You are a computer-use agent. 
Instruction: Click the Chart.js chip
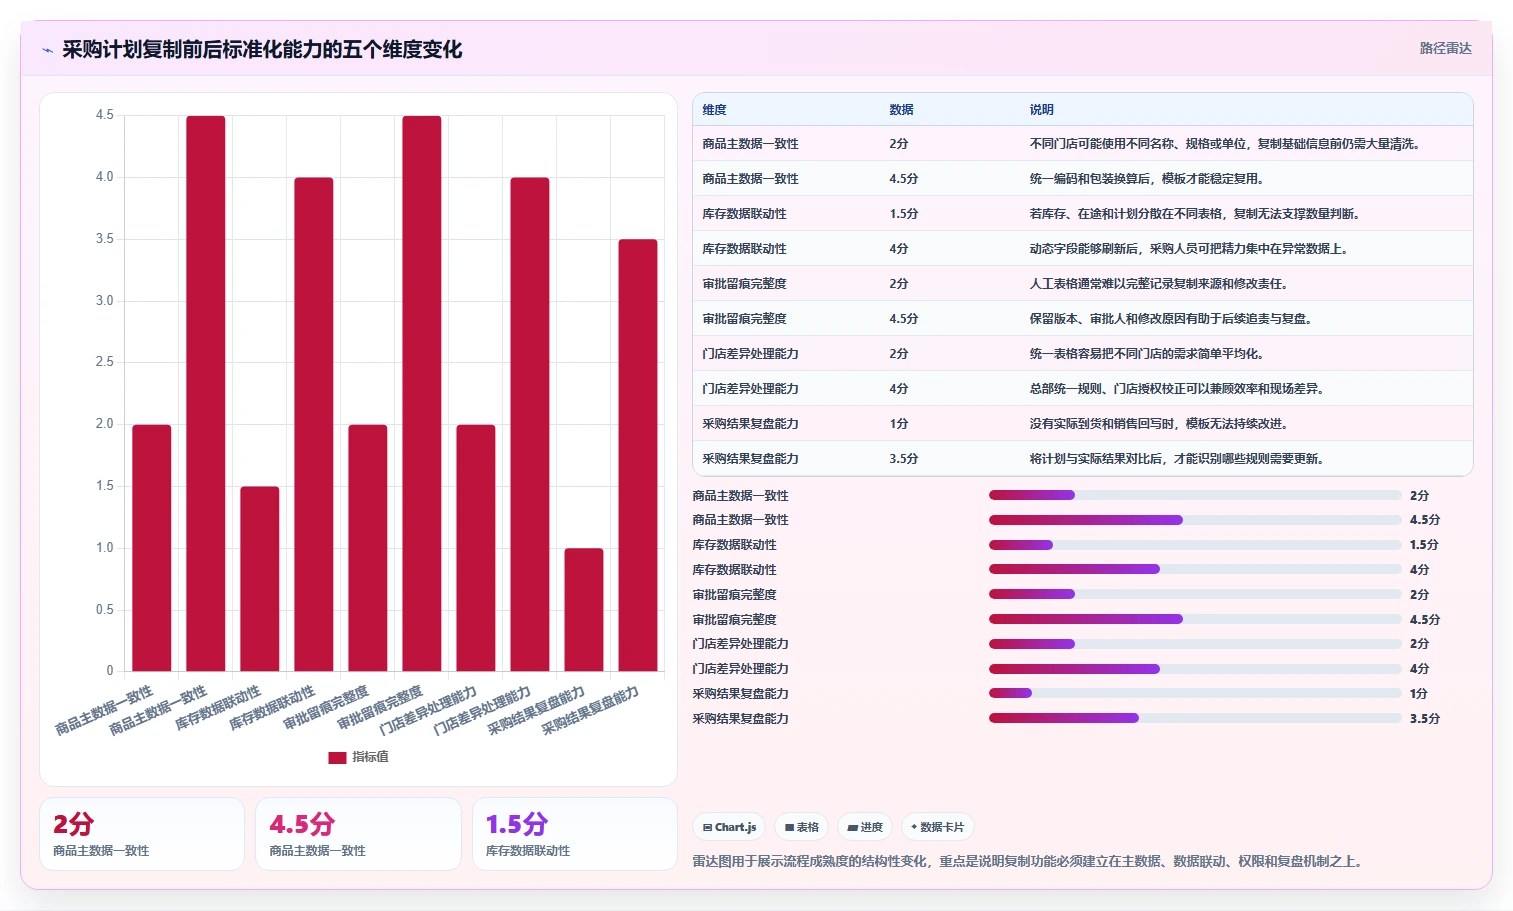pos(729,827)
